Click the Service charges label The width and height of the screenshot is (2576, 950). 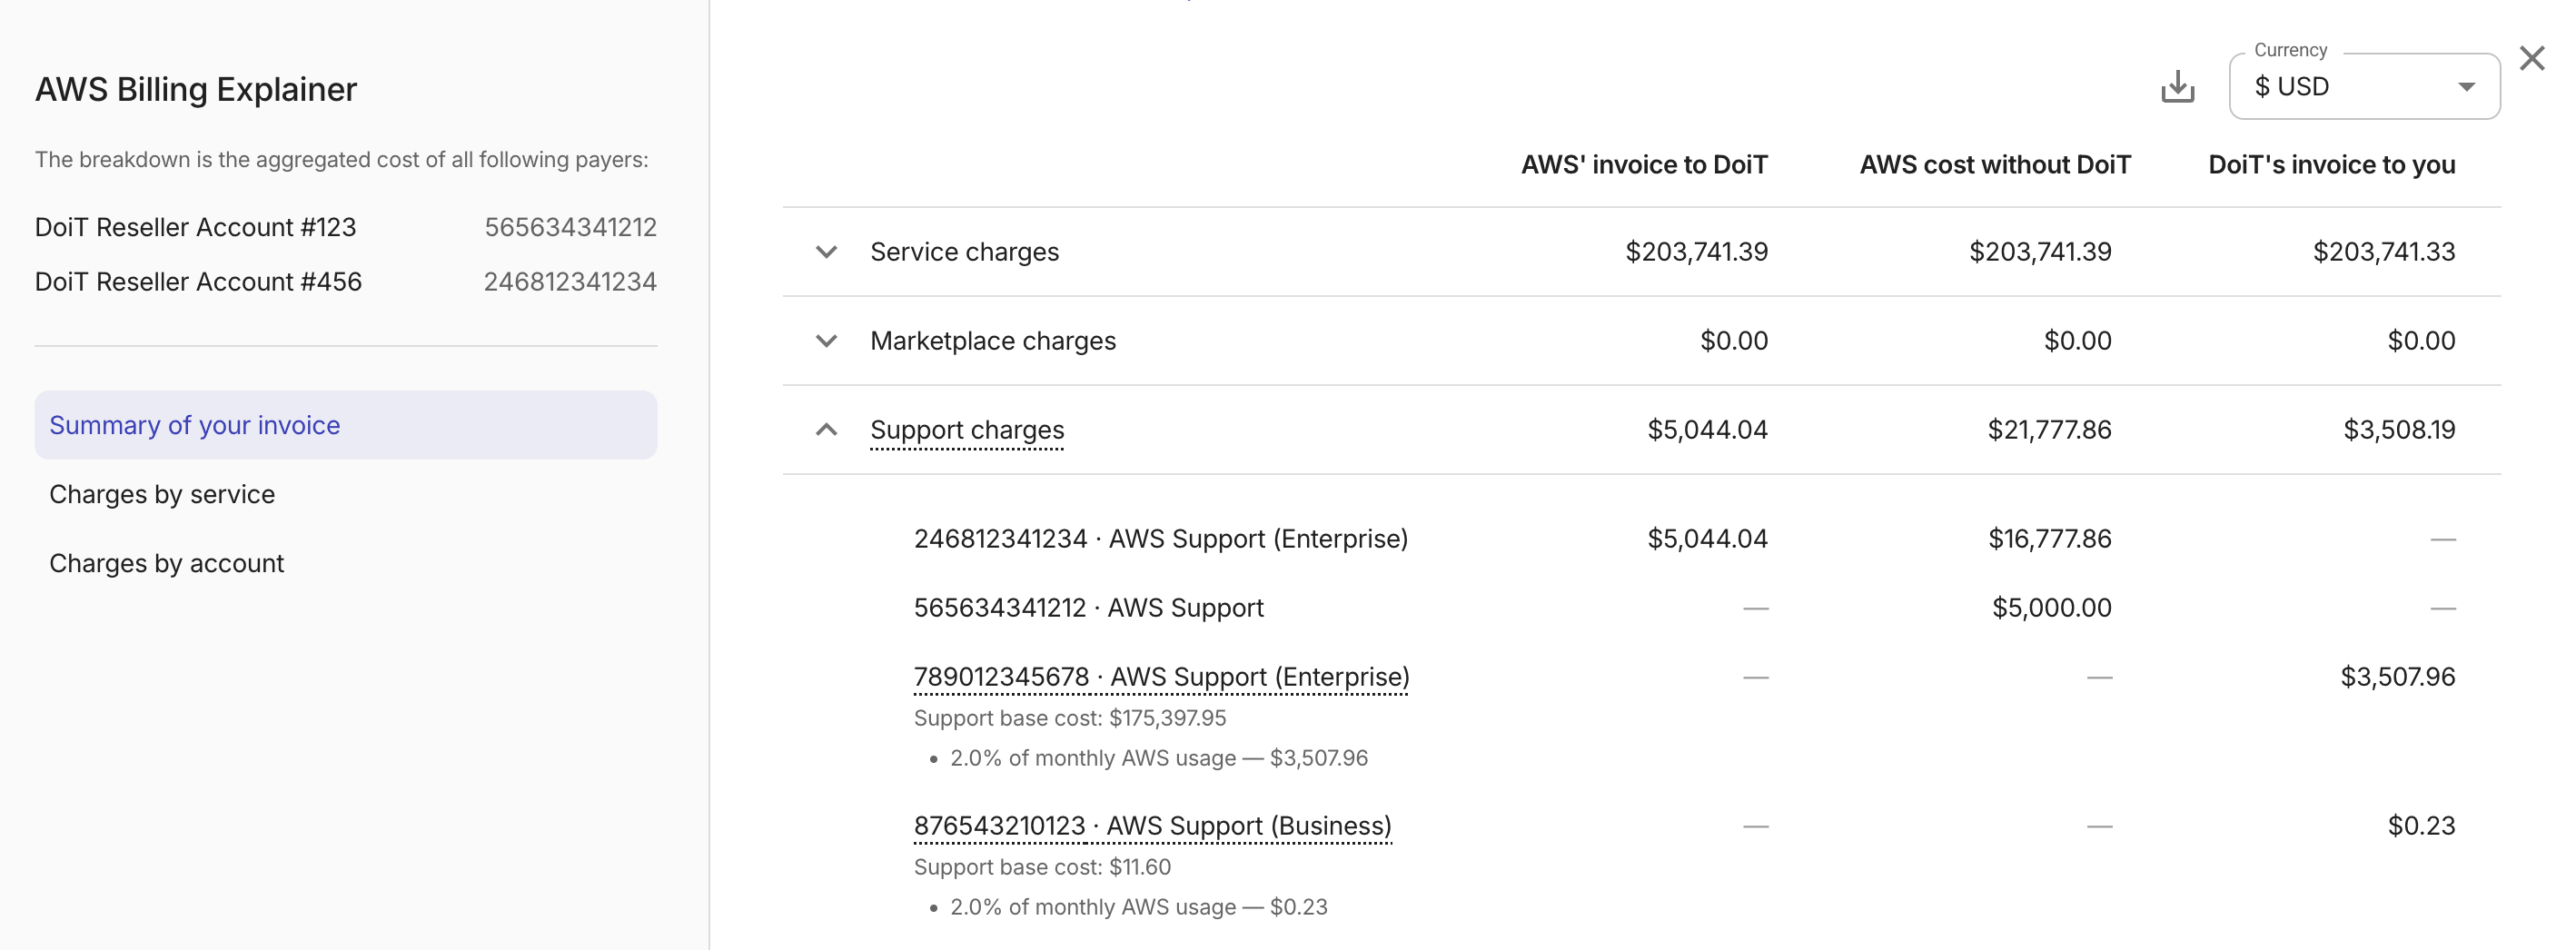964,252
